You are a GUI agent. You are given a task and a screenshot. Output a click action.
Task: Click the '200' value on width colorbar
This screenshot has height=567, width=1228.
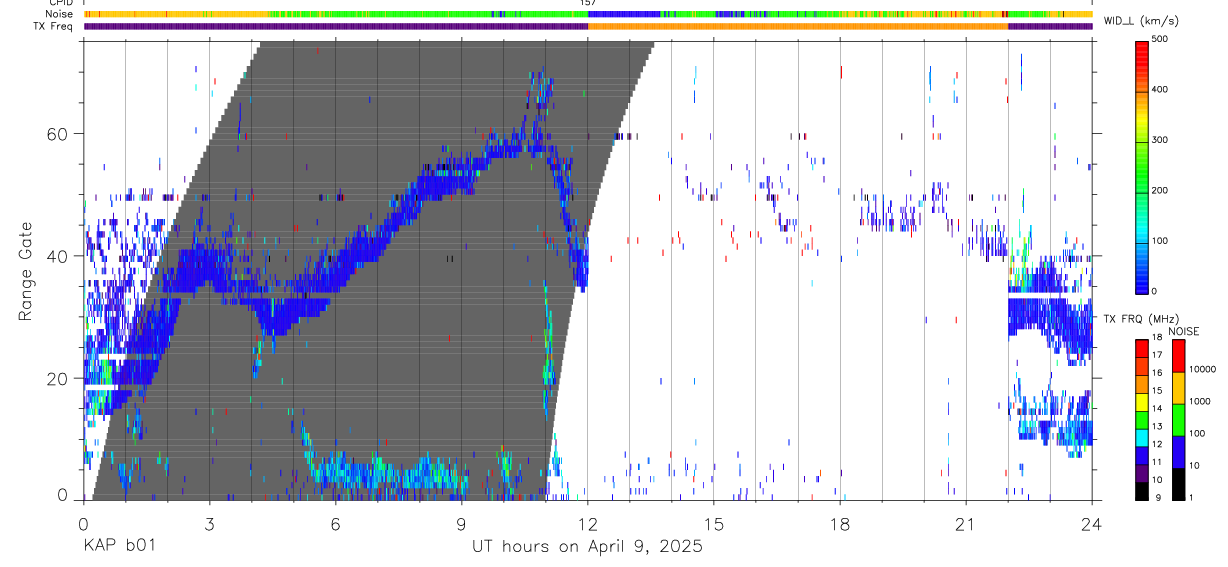coord(1161,190)
